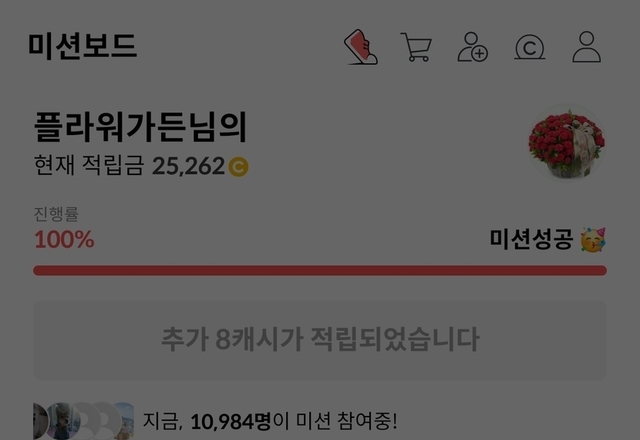
Task: Click the cat photo avatar in participant stack
Action: 63,421
